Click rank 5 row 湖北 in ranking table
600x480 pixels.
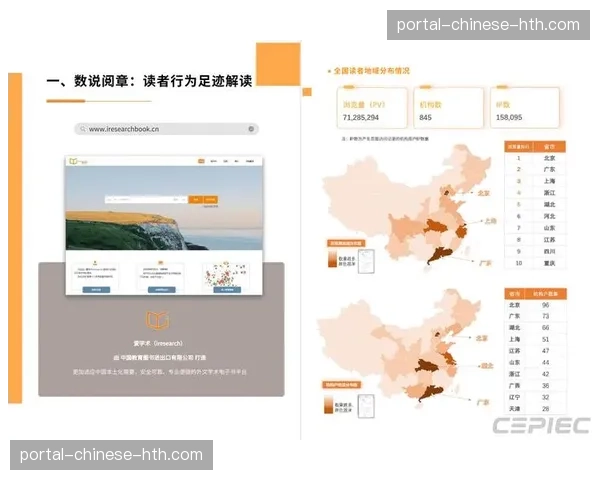(535, 204)
